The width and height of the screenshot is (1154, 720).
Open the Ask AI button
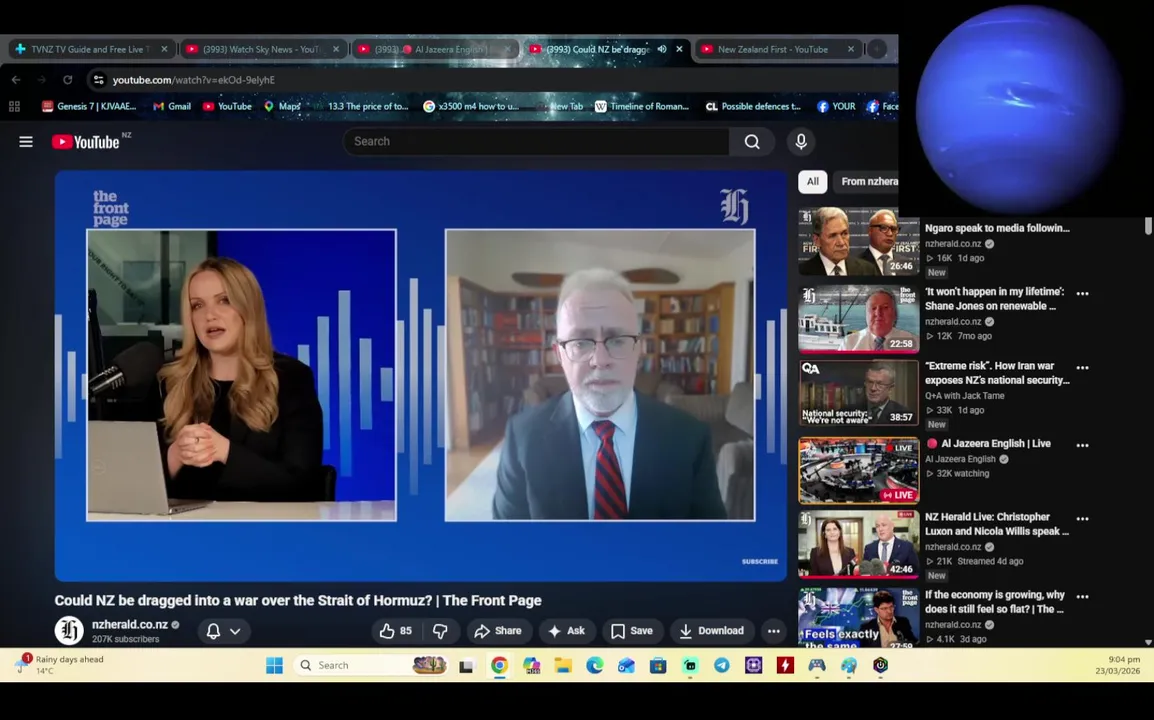click(567, 631)
